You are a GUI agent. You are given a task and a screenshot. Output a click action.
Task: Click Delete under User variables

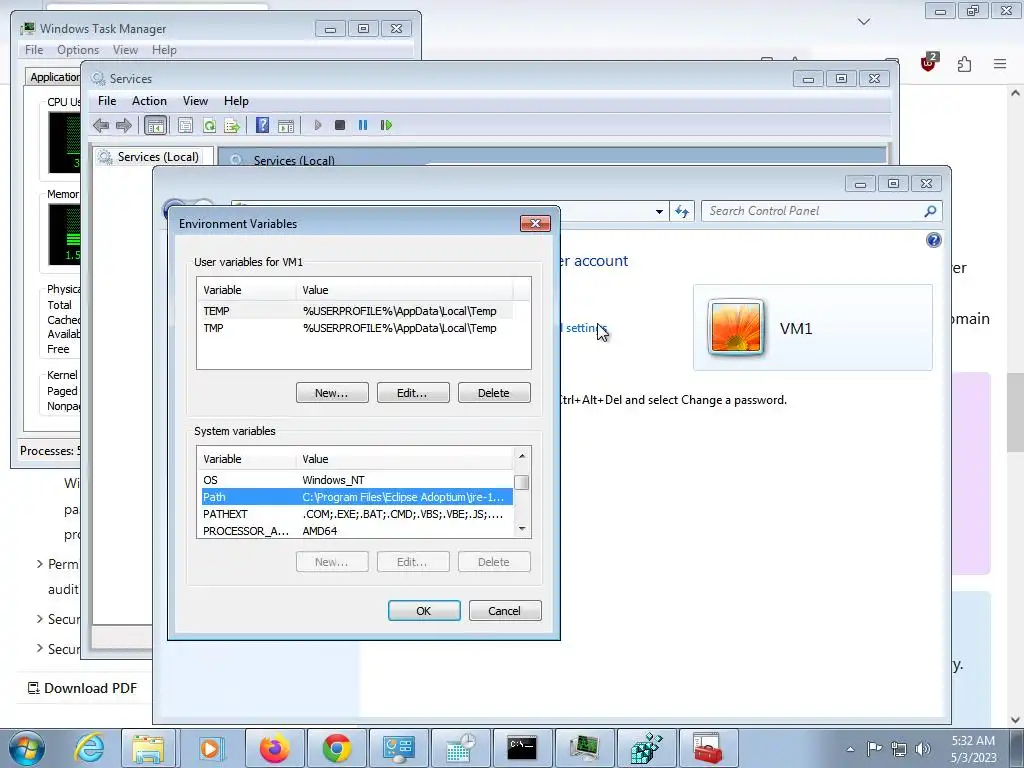pos(494,392)
